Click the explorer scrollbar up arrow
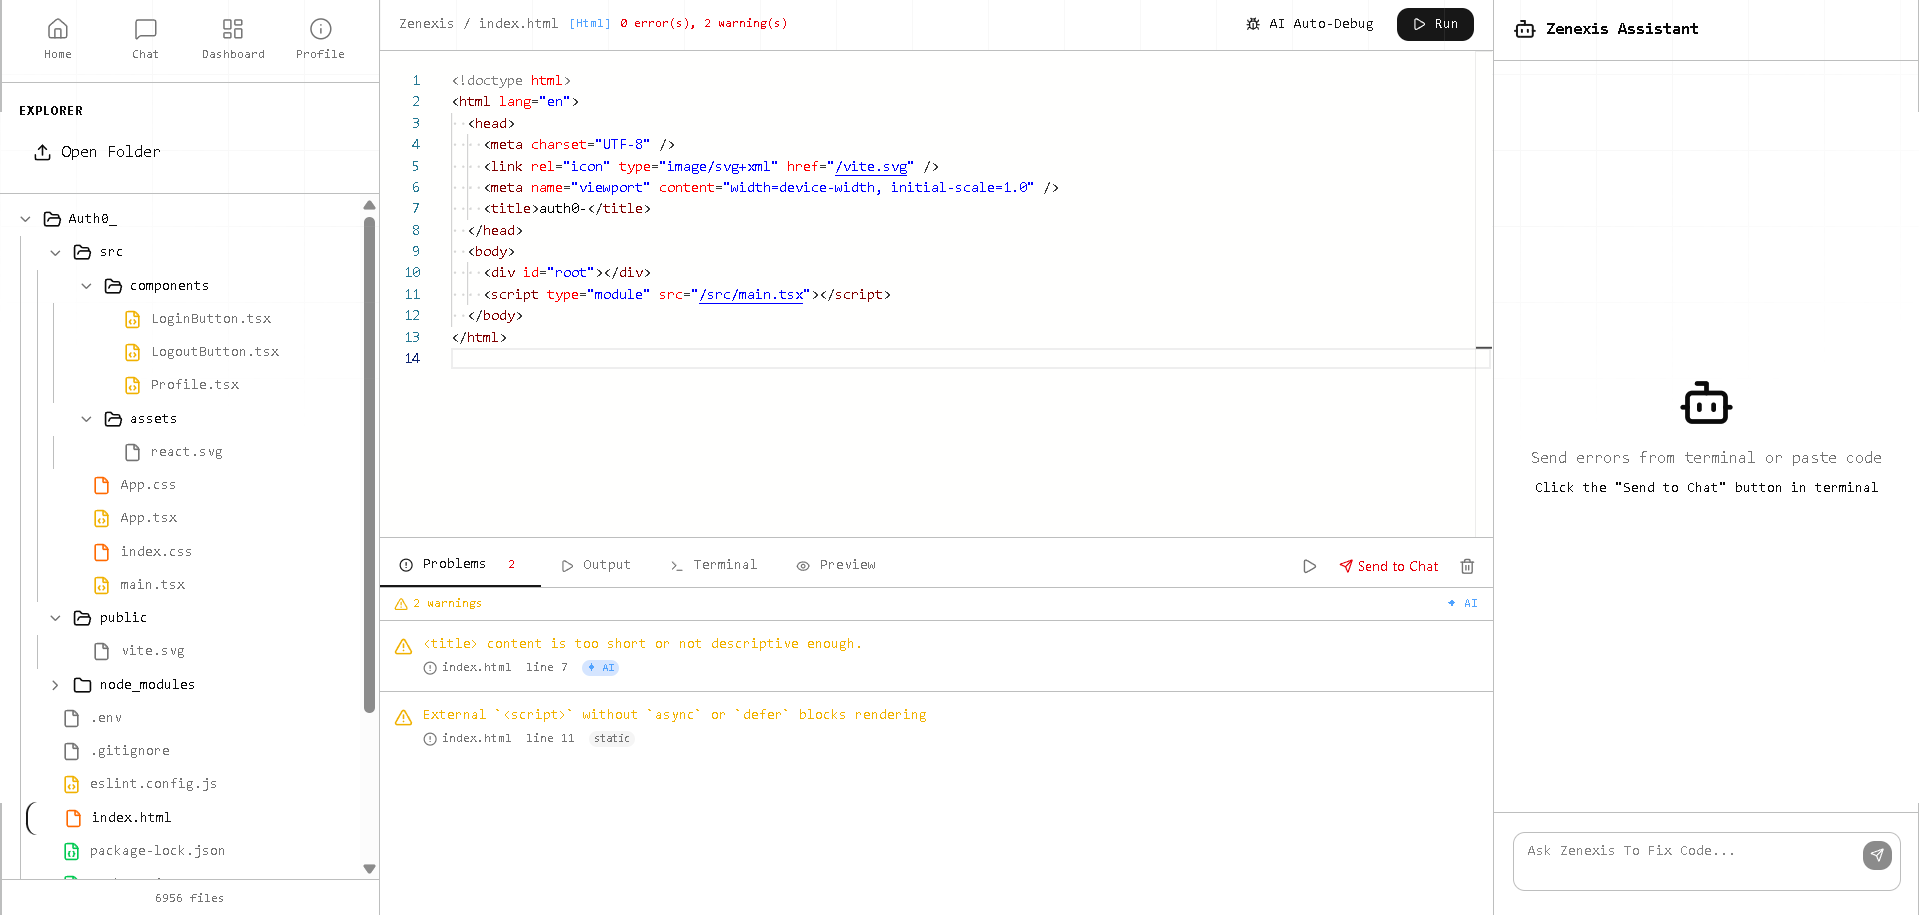Image resolution: width=1919 pixels, height=915 pixels. click(x=369, y=205)
